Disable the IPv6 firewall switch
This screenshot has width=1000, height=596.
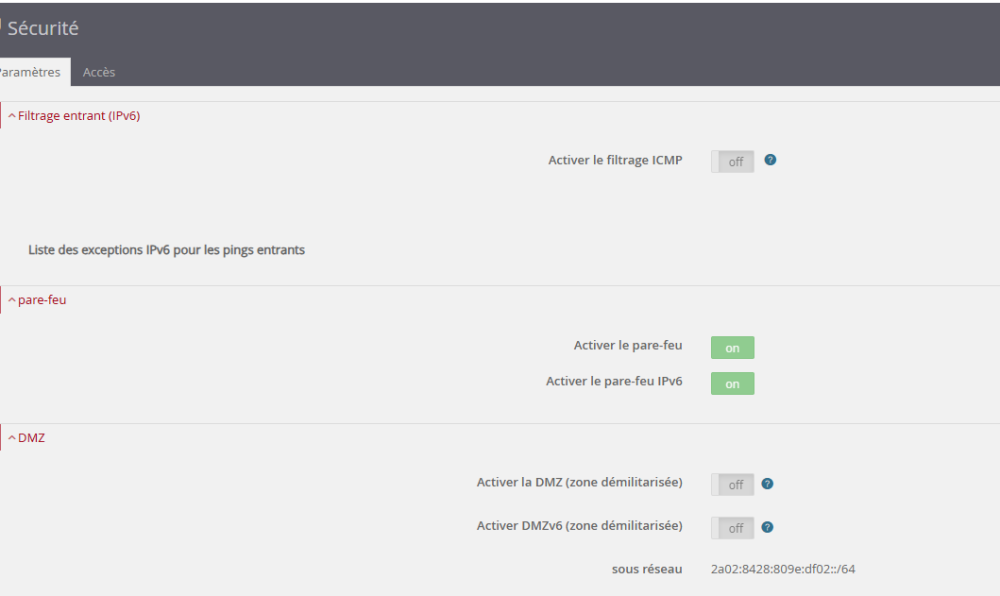[733, 384]
